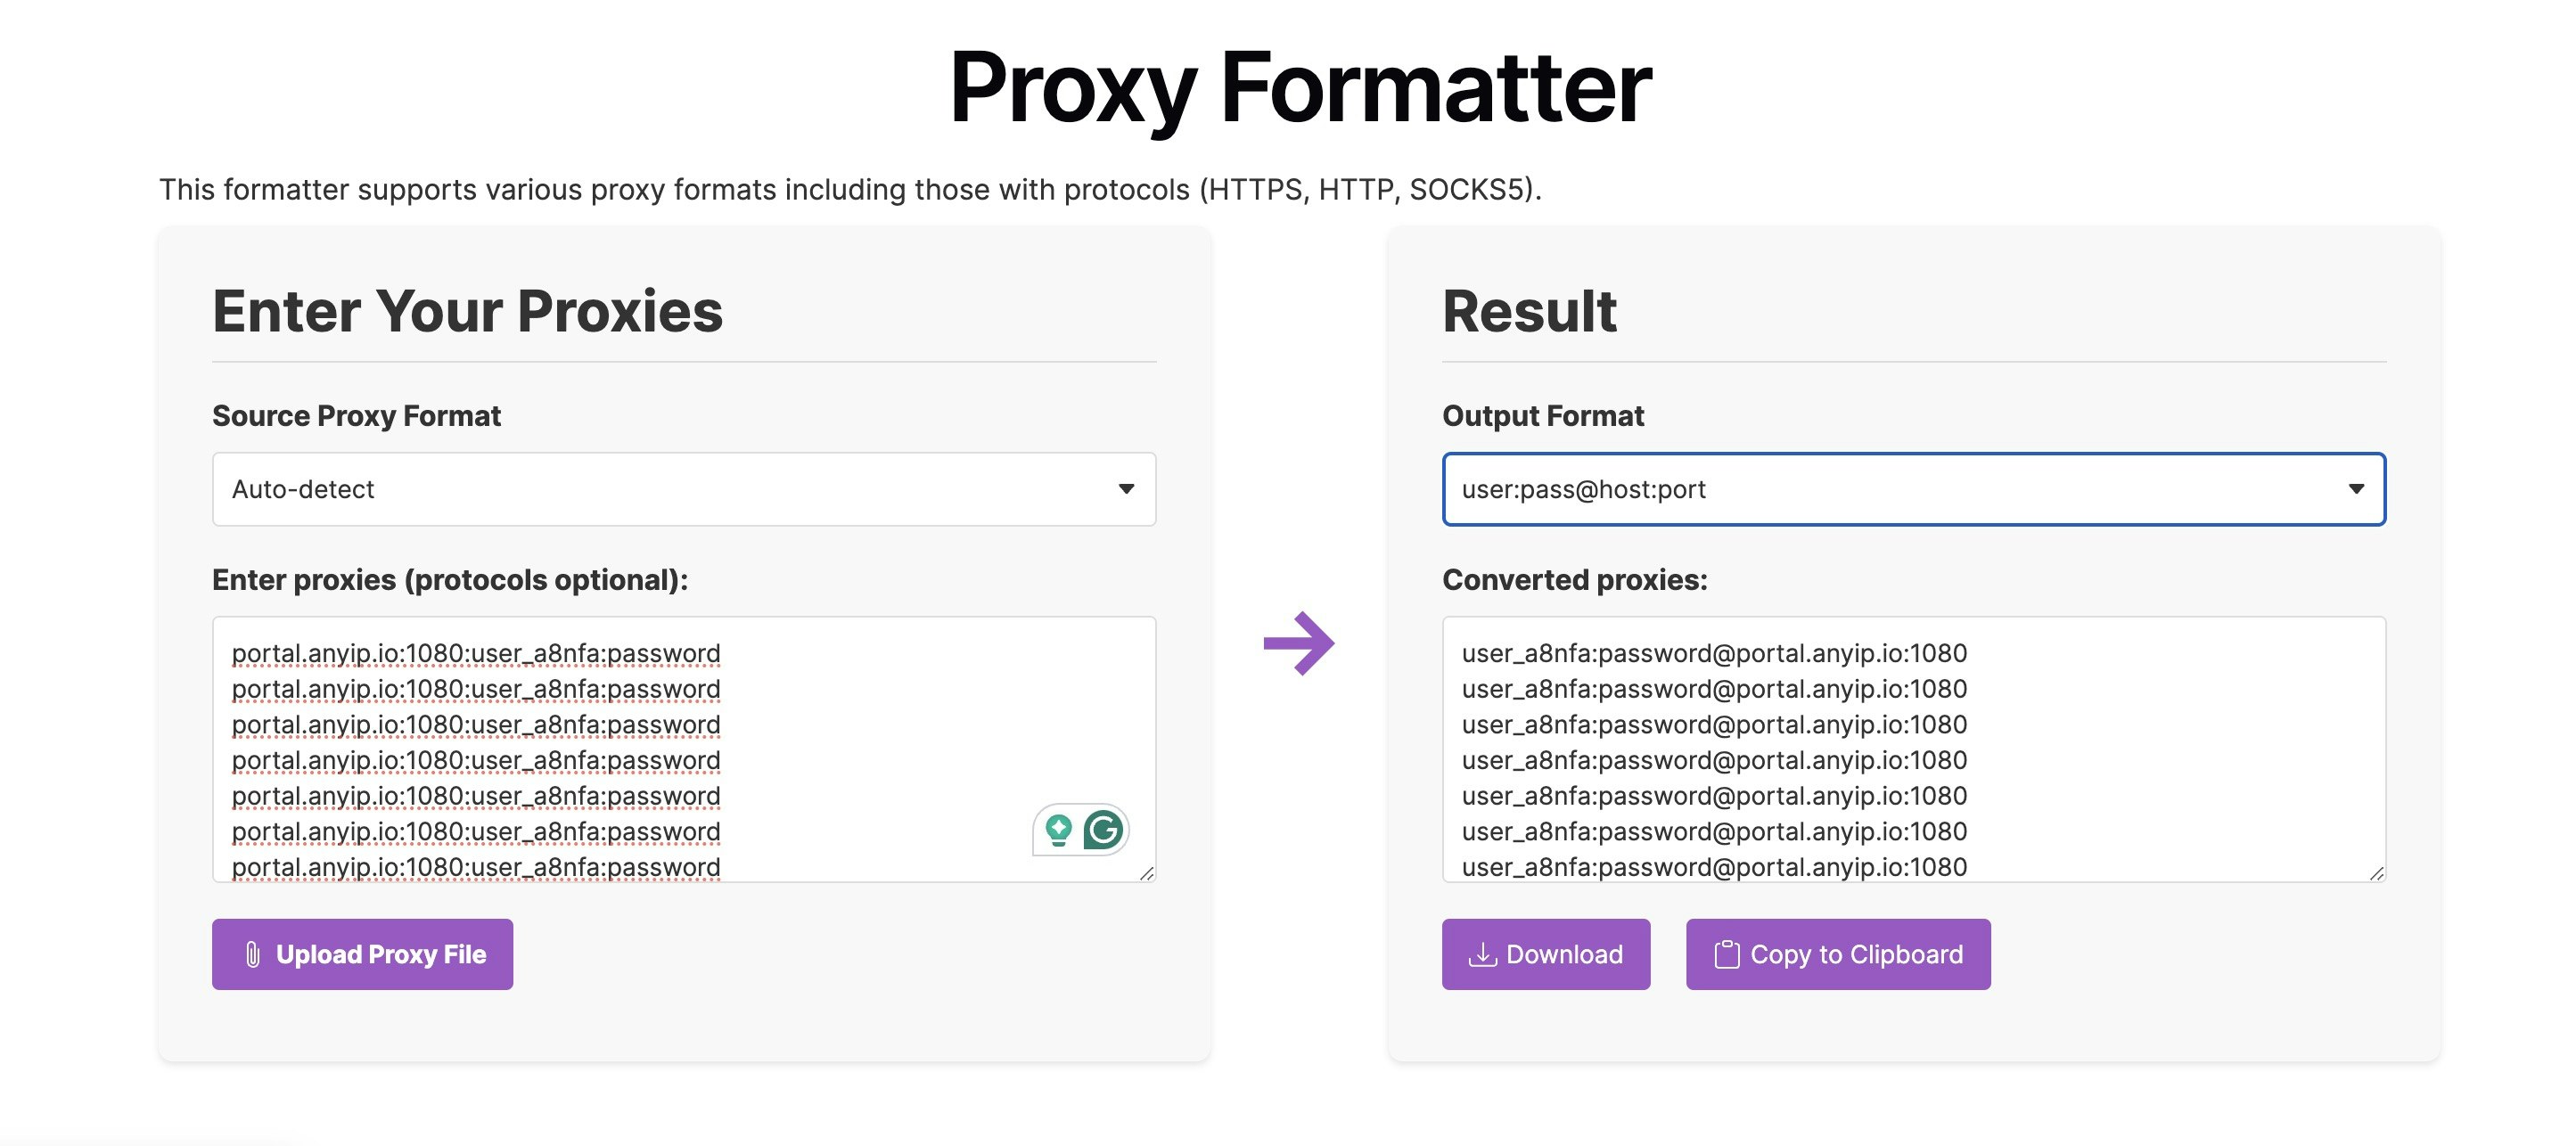Click the green lightbulb suggestion icon
The image size is (2576, 1146).
(1058, 830)
